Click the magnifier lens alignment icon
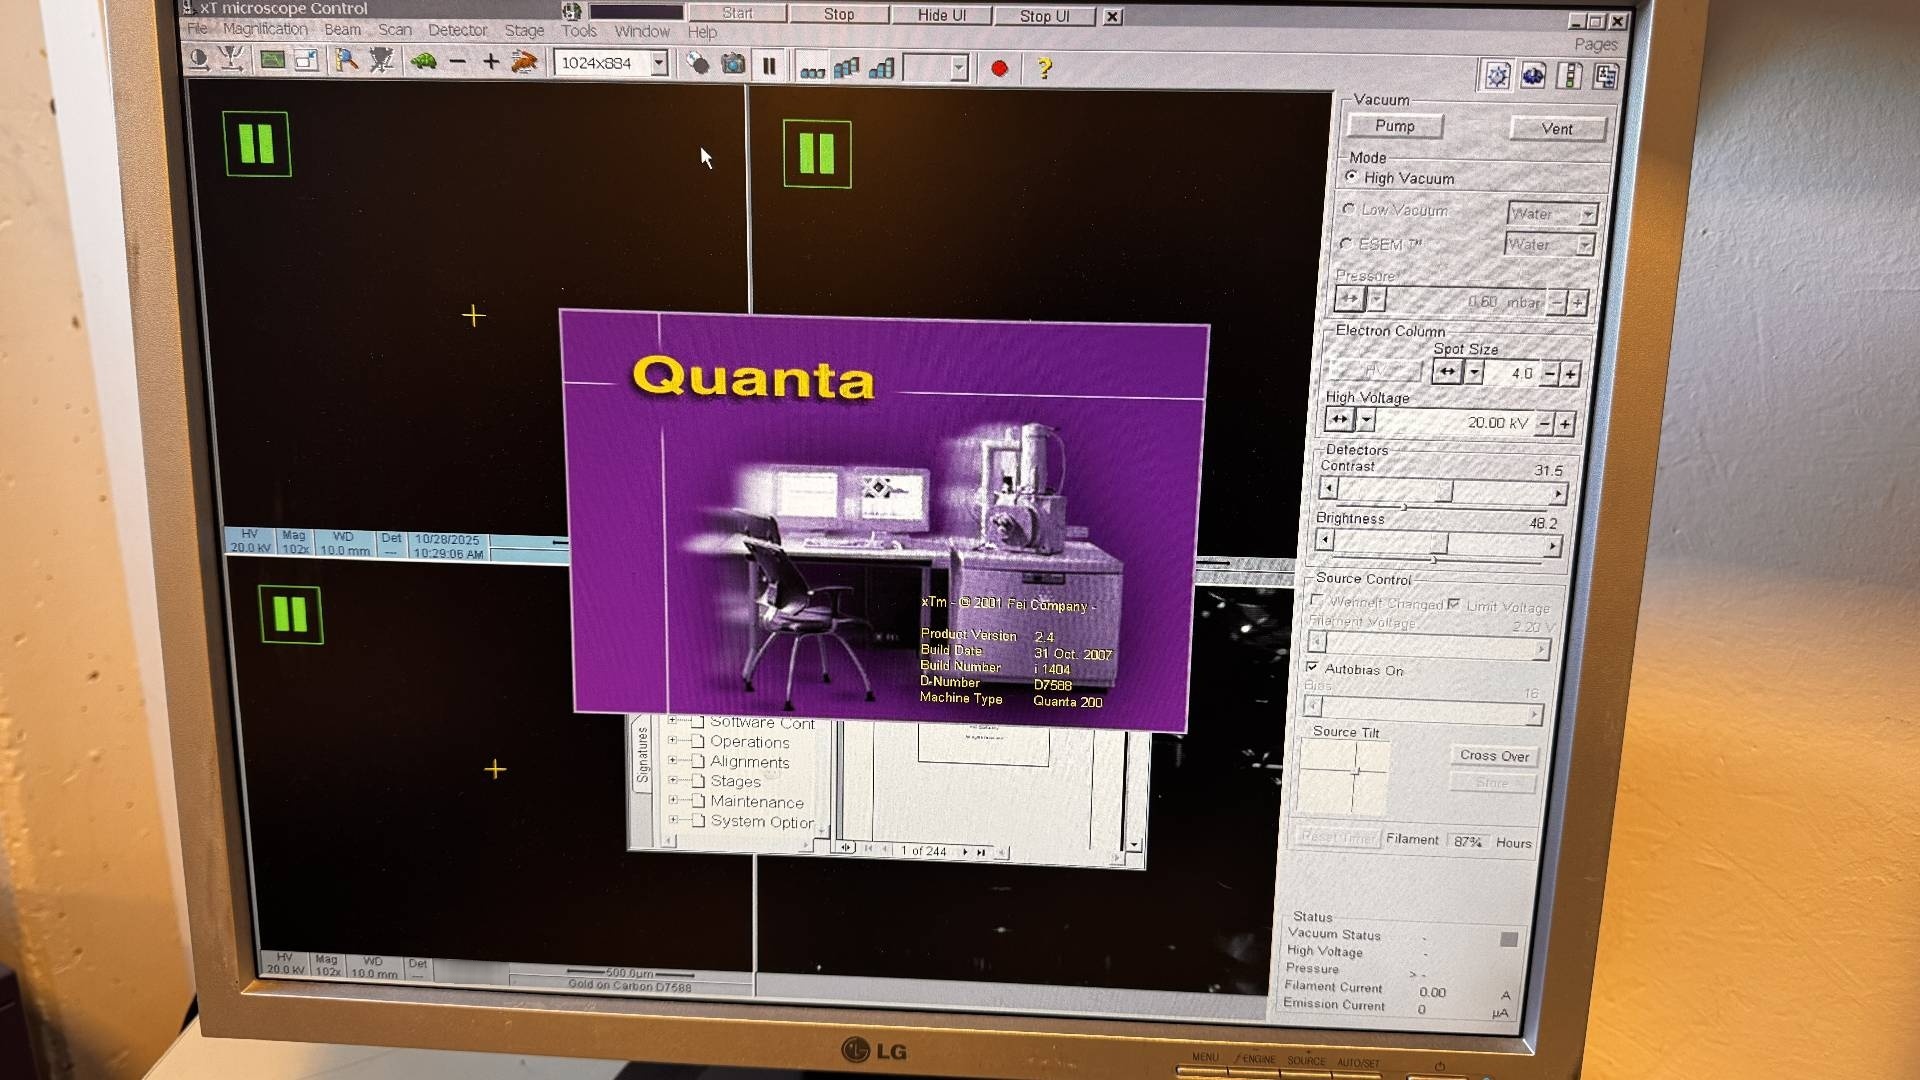This screenshot has width=1920, height=1080. click(346, 60)
